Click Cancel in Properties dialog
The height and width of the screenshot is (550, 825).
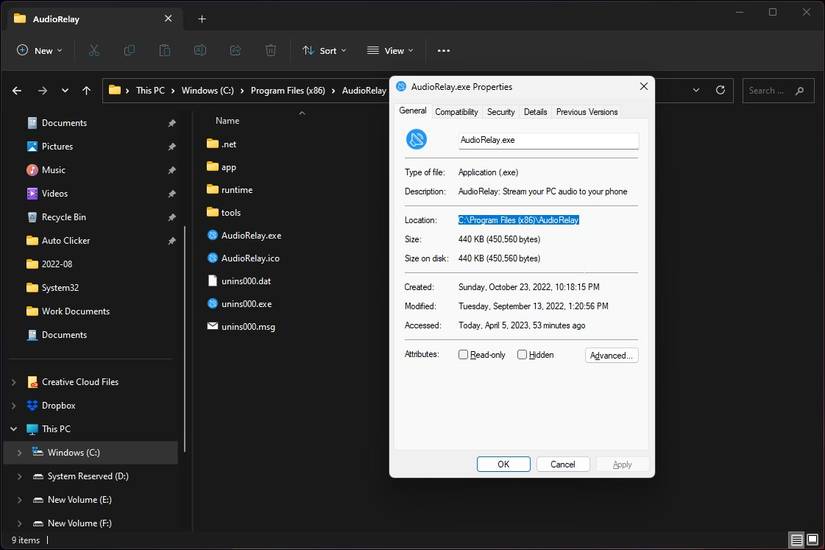(562, 464)
